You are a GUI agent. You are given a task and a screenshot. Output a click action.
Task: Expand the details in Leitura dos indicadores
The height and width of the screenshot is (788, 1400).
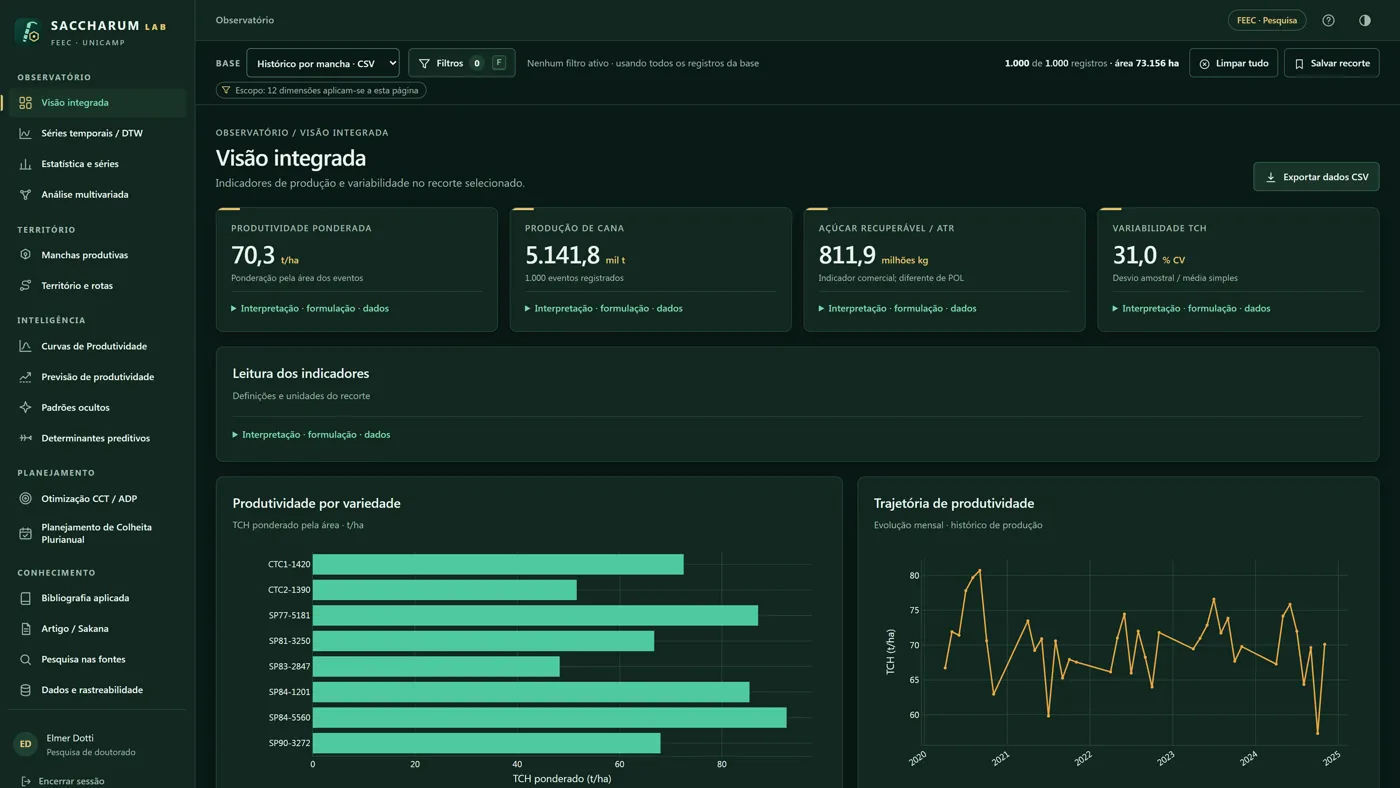tap(311, 435)
